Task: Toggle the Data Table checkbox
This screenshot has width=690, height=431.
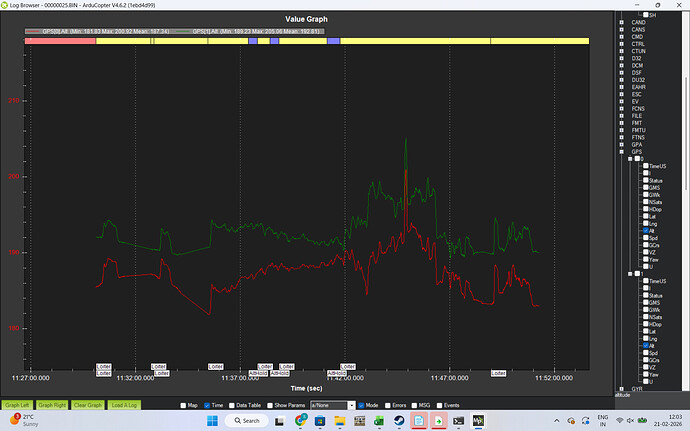Action: pyautogui.click(x=230, y=405)
